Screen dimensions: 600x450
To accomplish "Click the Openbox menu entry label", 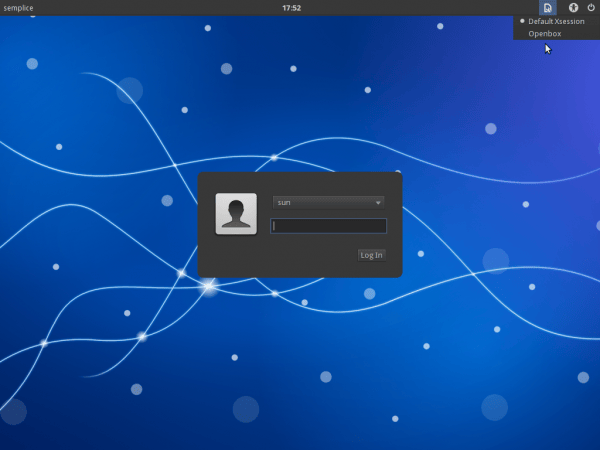I will point(545,34).
